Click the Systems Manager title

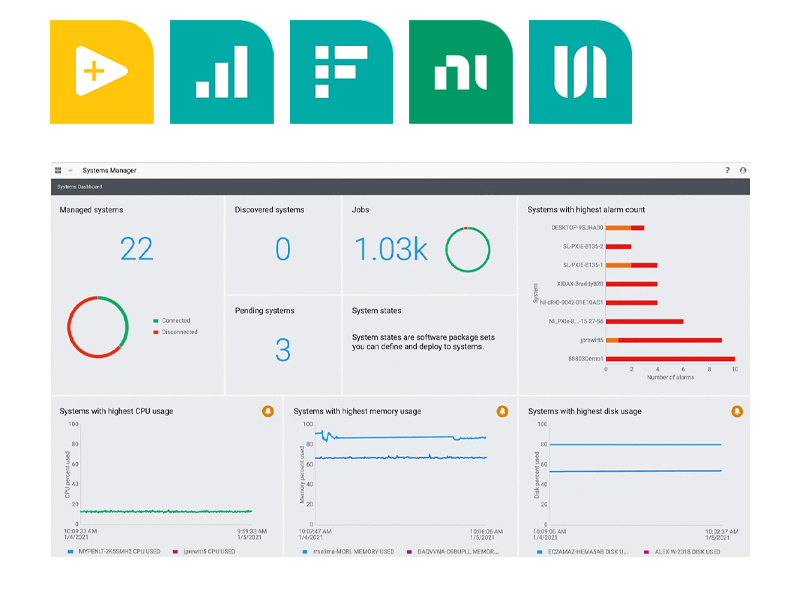pyautogui.click(x=109, y=170)
